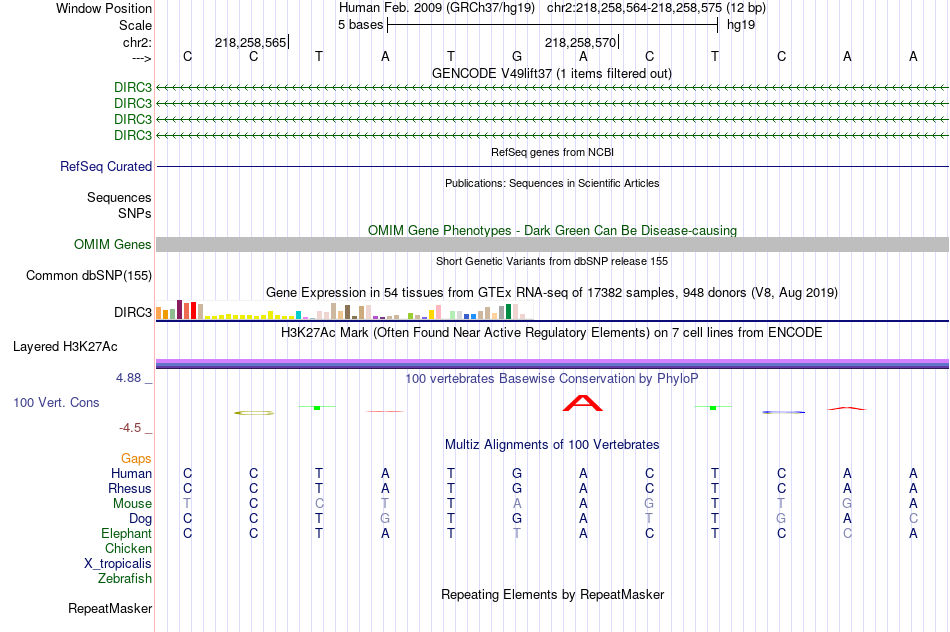The height and width of the screenshot is (632, 950).
Task: Click the Layered H3K27Ac track label
Action: [65, 347]
